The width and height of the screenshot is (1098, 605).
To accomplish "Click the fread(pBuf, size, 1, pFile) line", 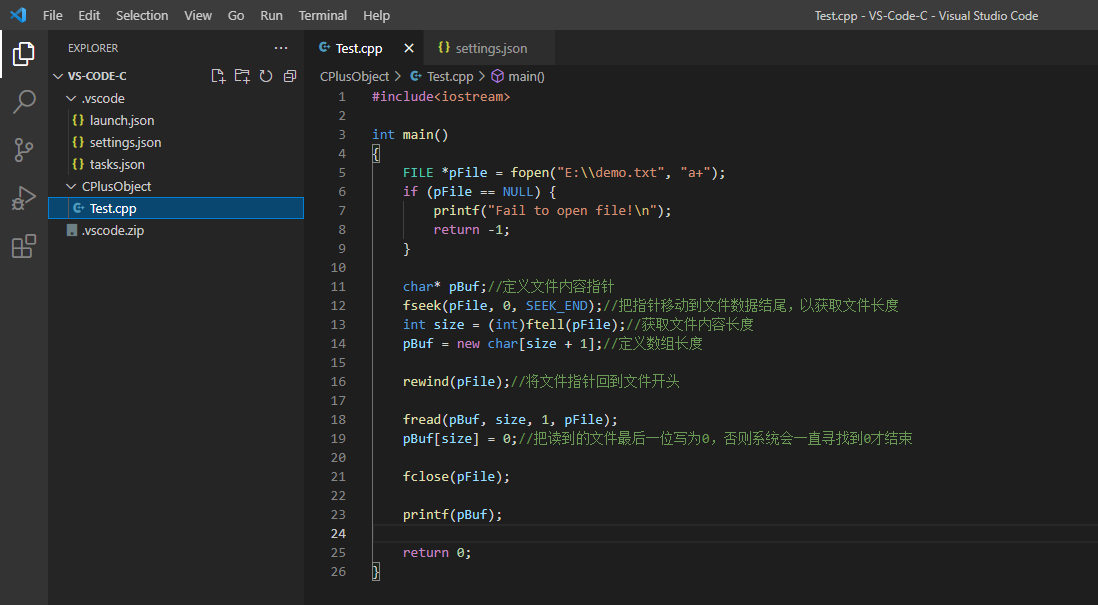I will pos(510,419).
